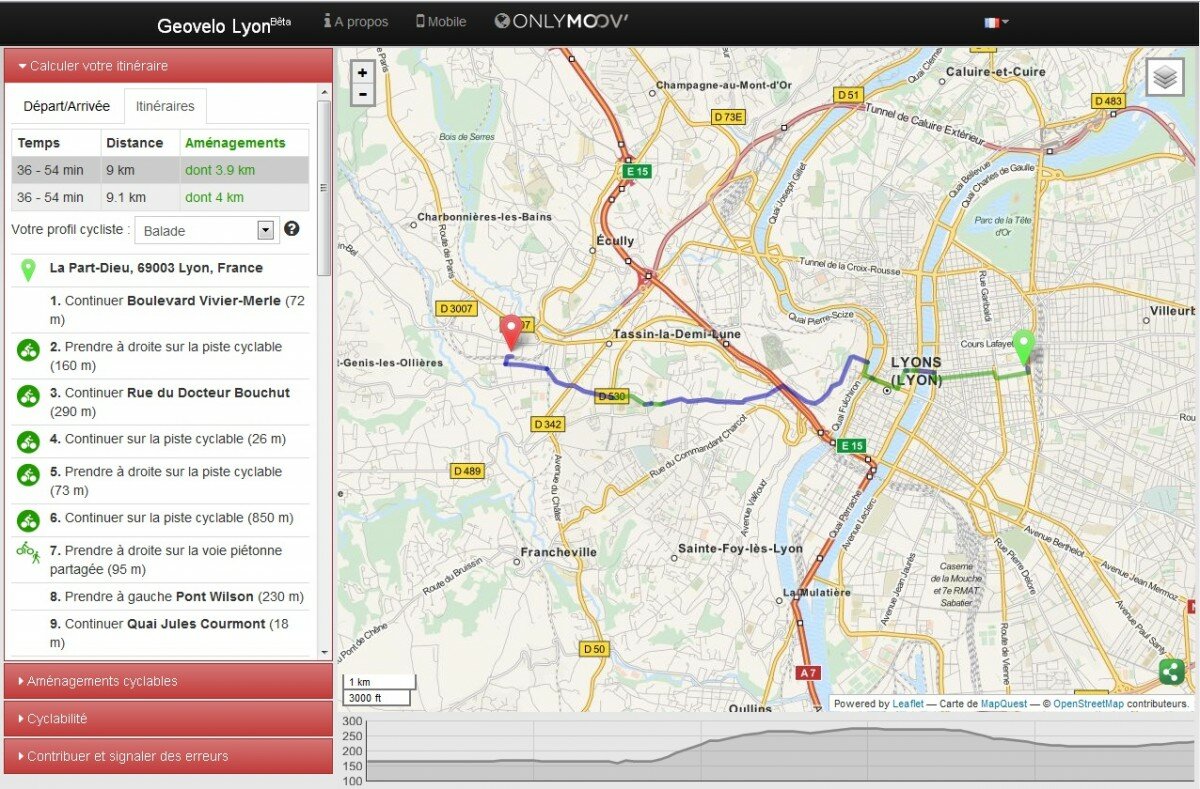Zoom out the map with minus button

click(x=362, y=95)
